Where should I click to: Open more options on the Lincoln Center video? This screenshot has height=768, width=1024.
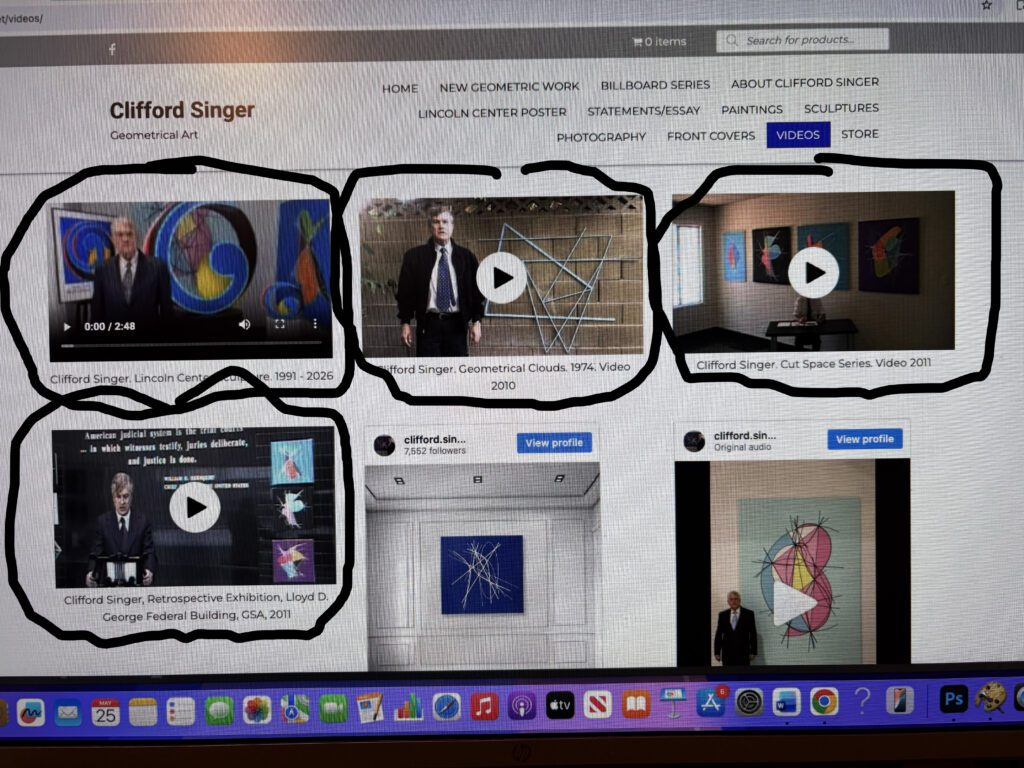315,323
